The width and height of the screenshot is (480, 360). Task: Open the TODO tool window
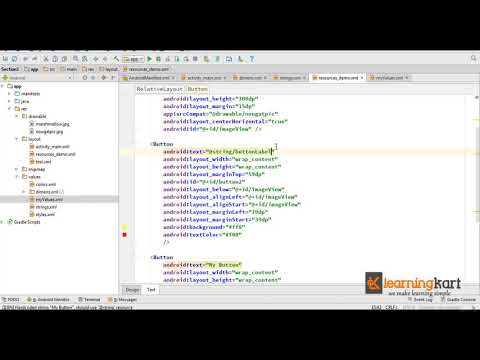click(x=11, y=300)
